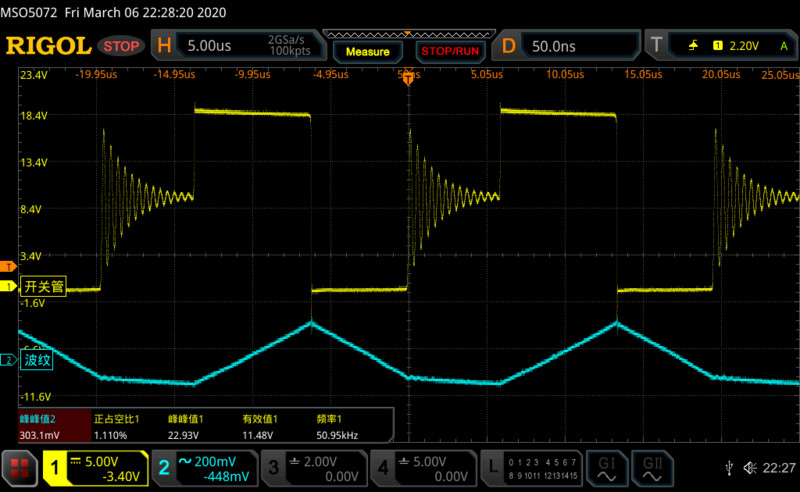Open the function navigation menu icon
Viewport: 800px width, 492px height.
coord(19,466)
